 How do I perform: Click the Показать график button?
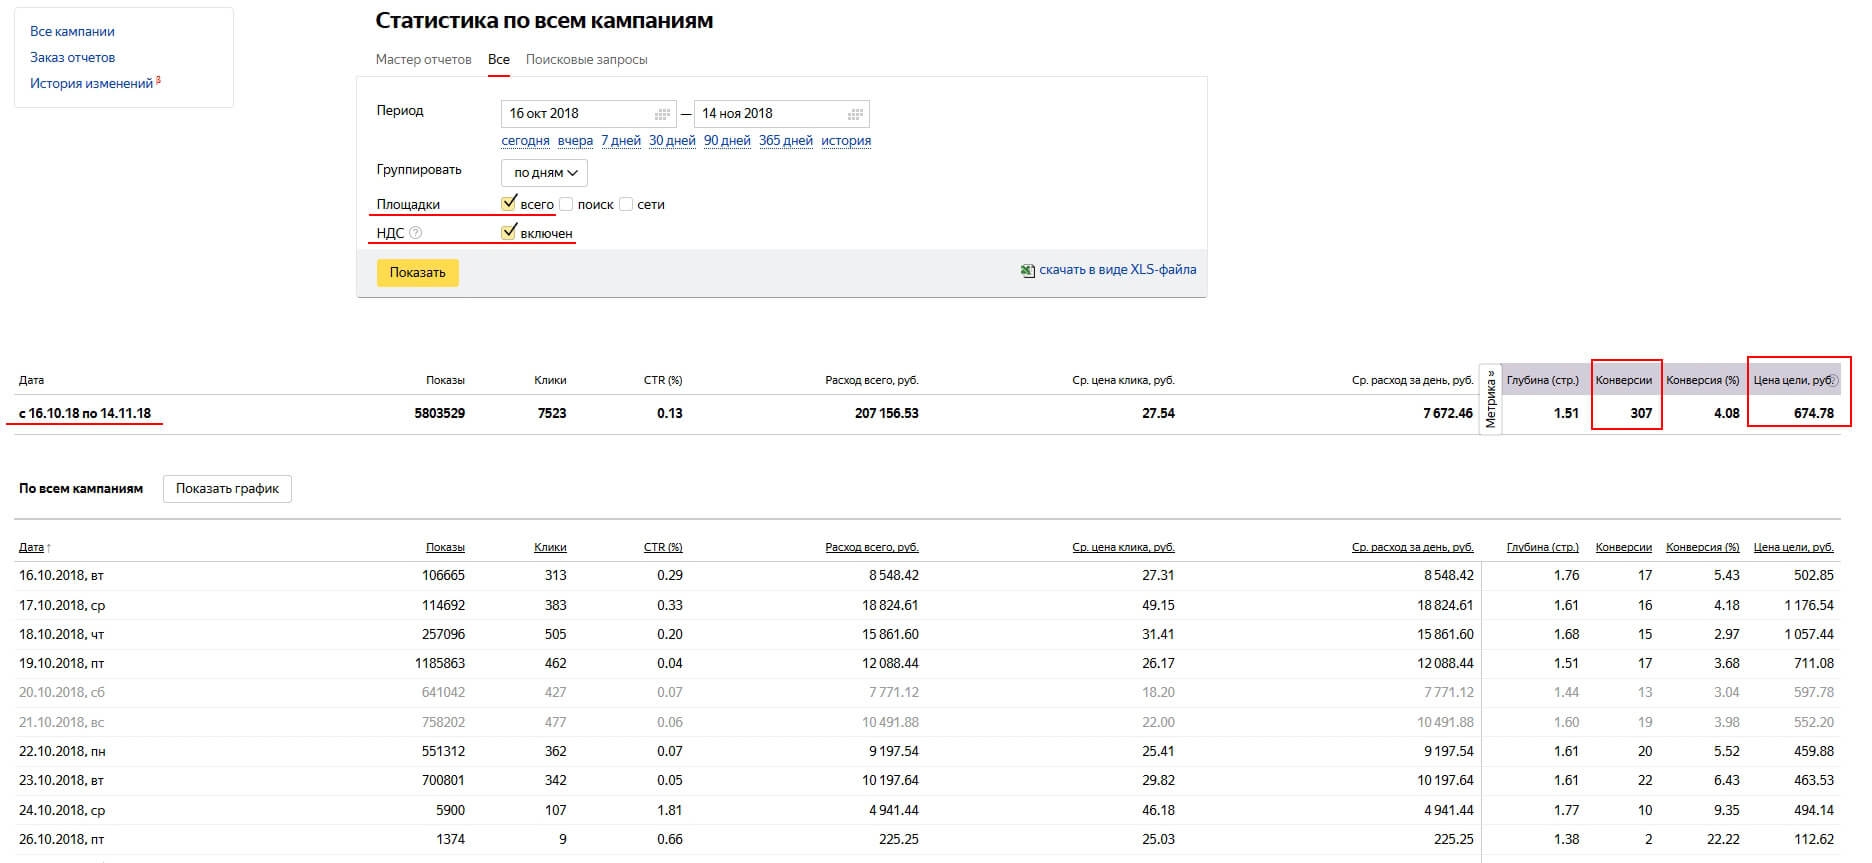227,489
